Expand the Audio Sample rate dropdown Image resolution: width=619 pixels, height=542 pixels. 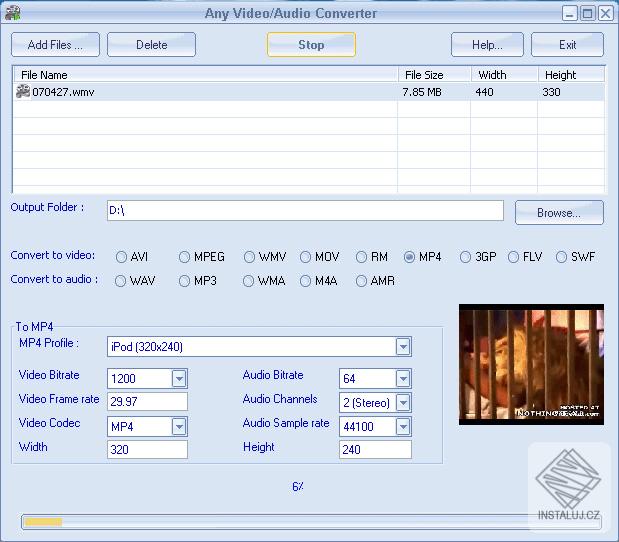click(x=402, y=427)
